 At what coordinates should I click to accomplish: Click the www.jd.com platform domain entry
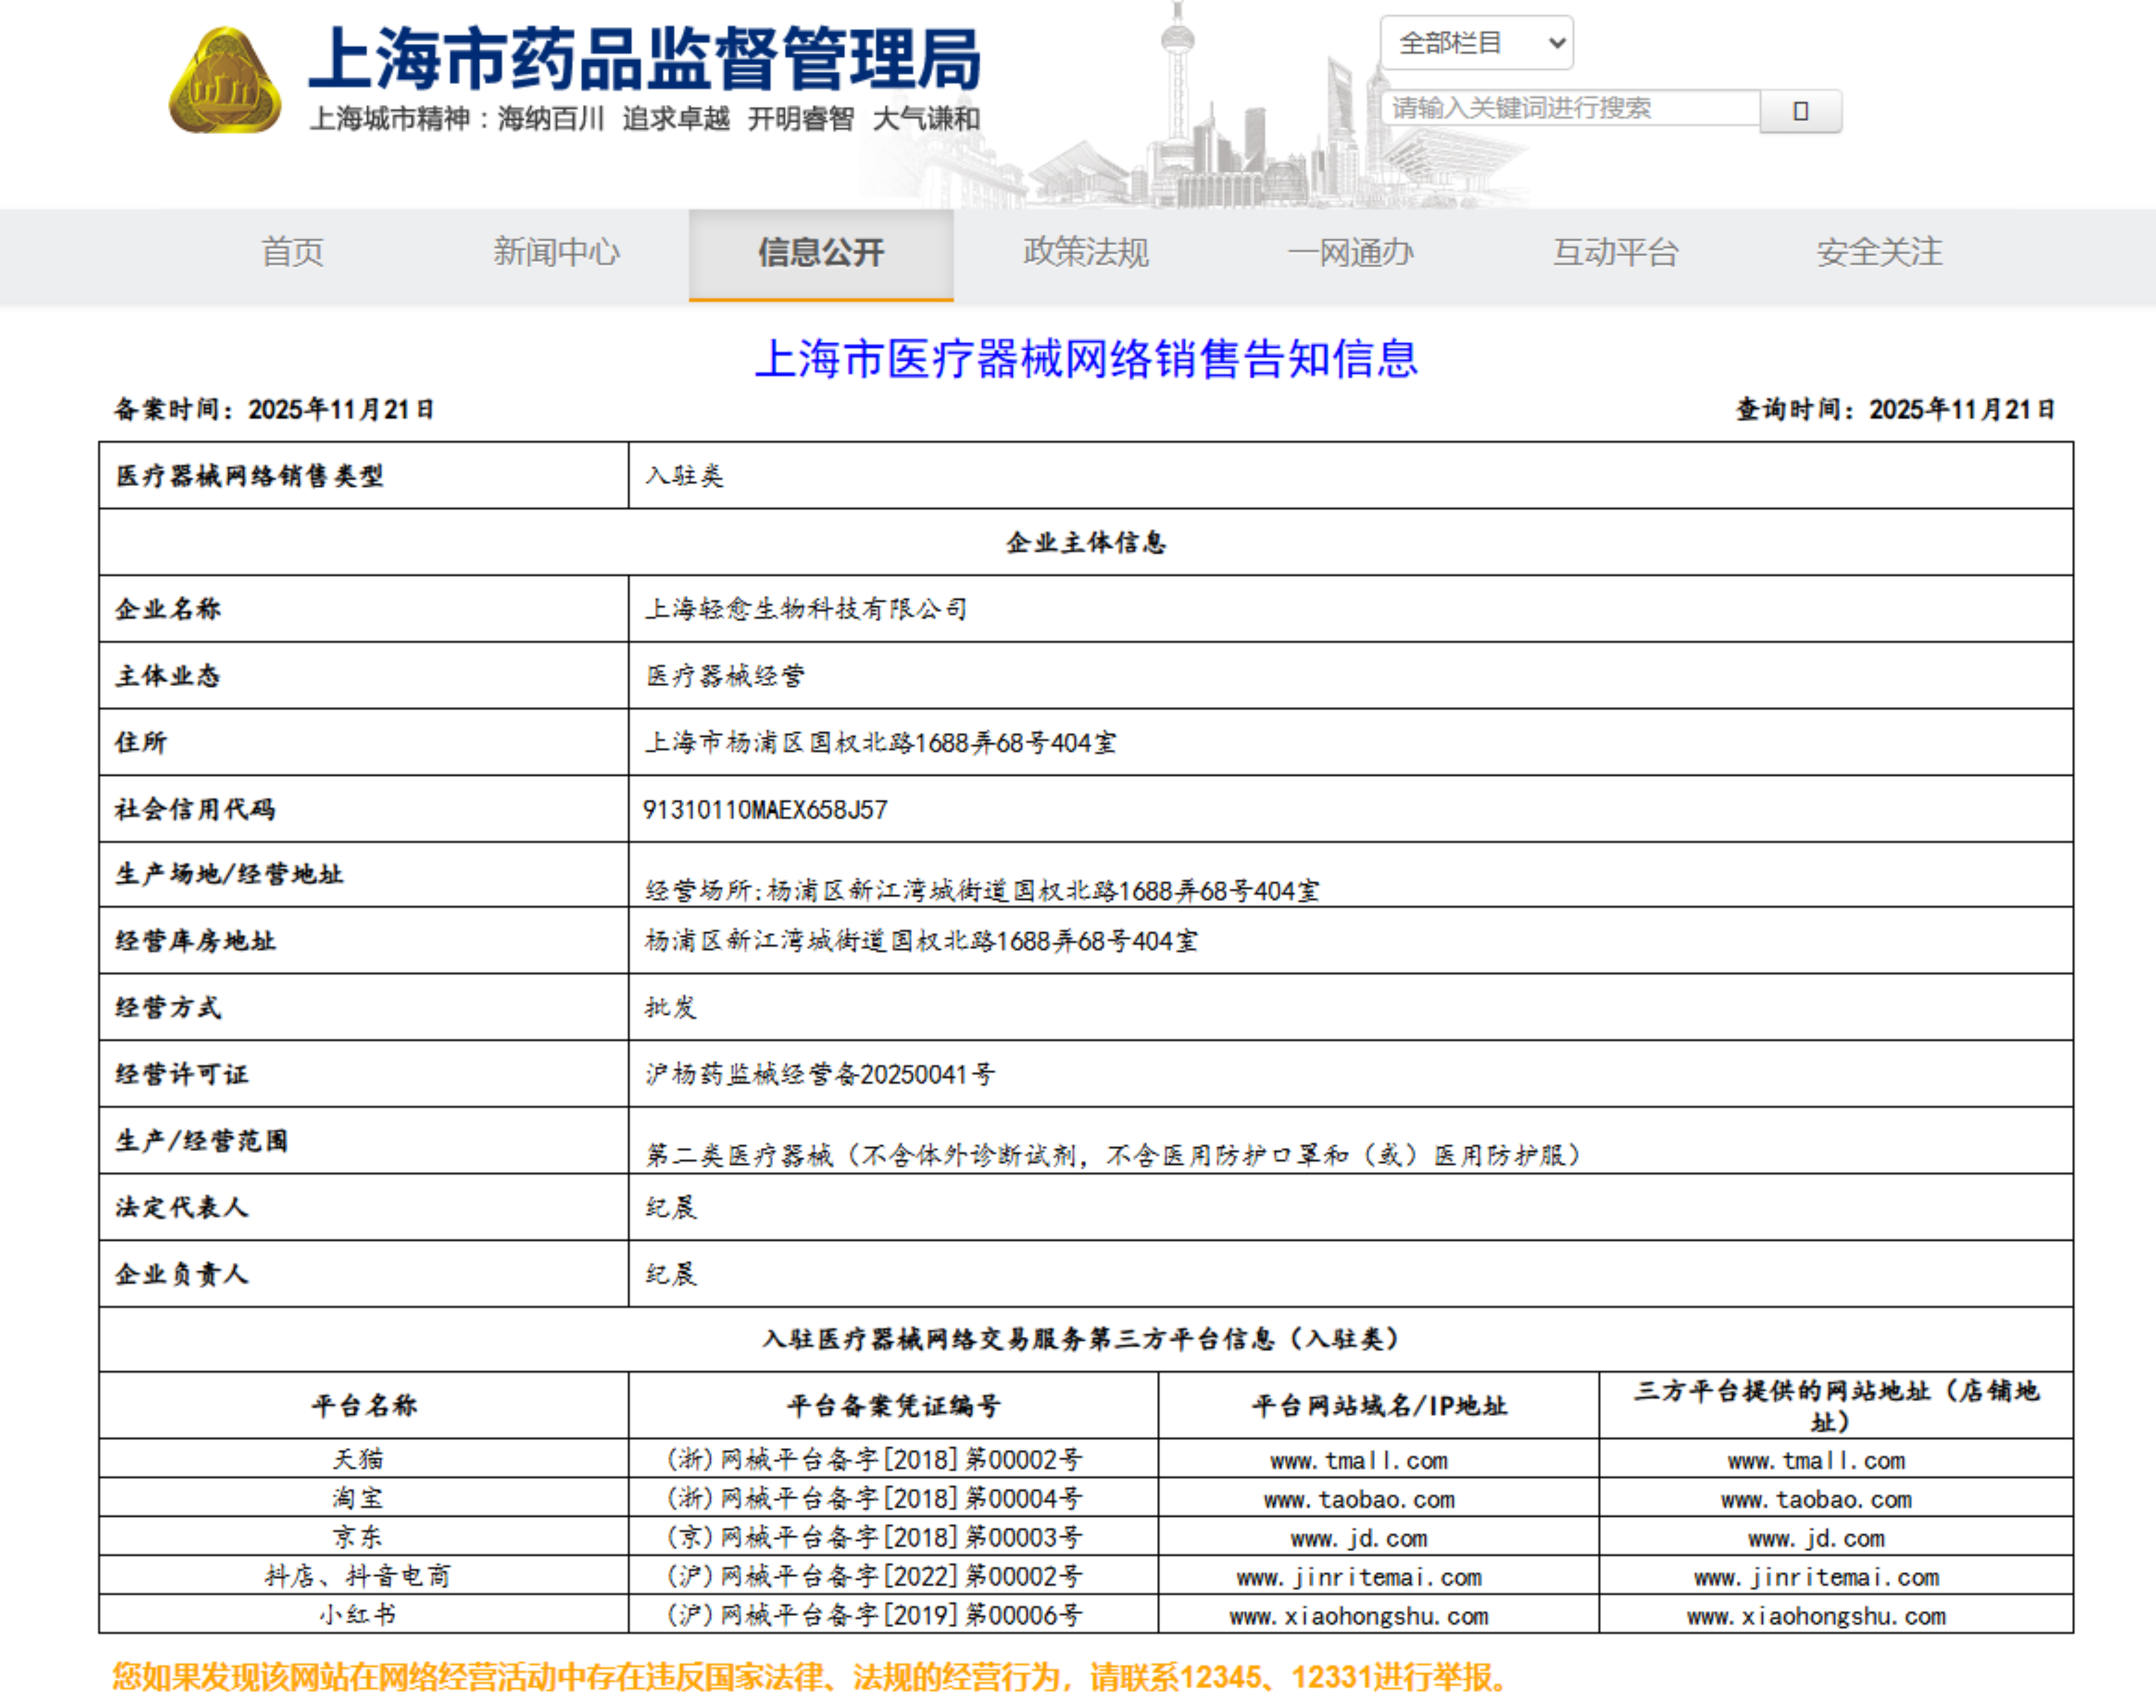click(x=1359, y=1539)
